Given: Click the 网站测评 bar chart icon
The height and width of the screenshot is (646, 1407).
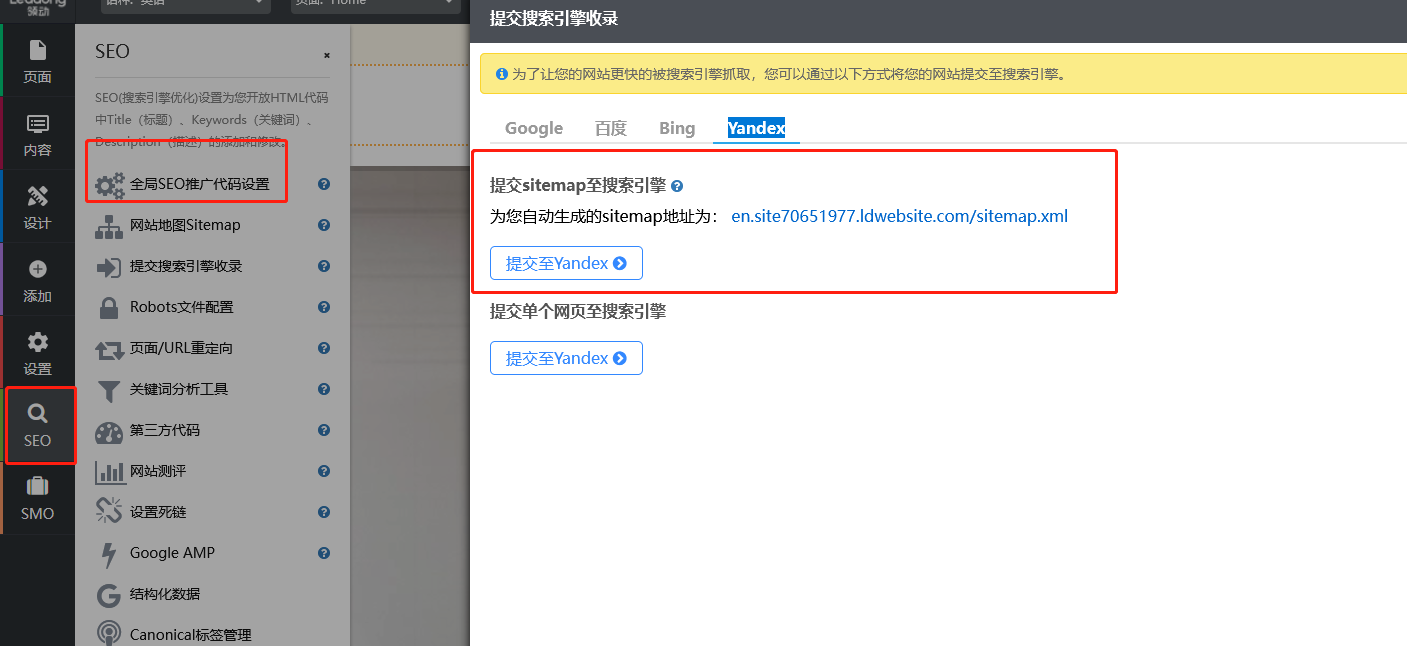Looking at the screenshot, I should [x=108, y=470].
